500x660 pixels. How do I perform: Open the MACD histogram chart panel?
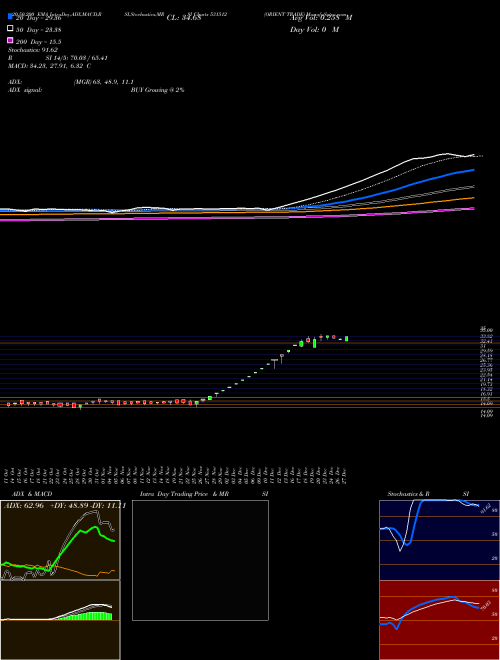(x=60, y=620)
